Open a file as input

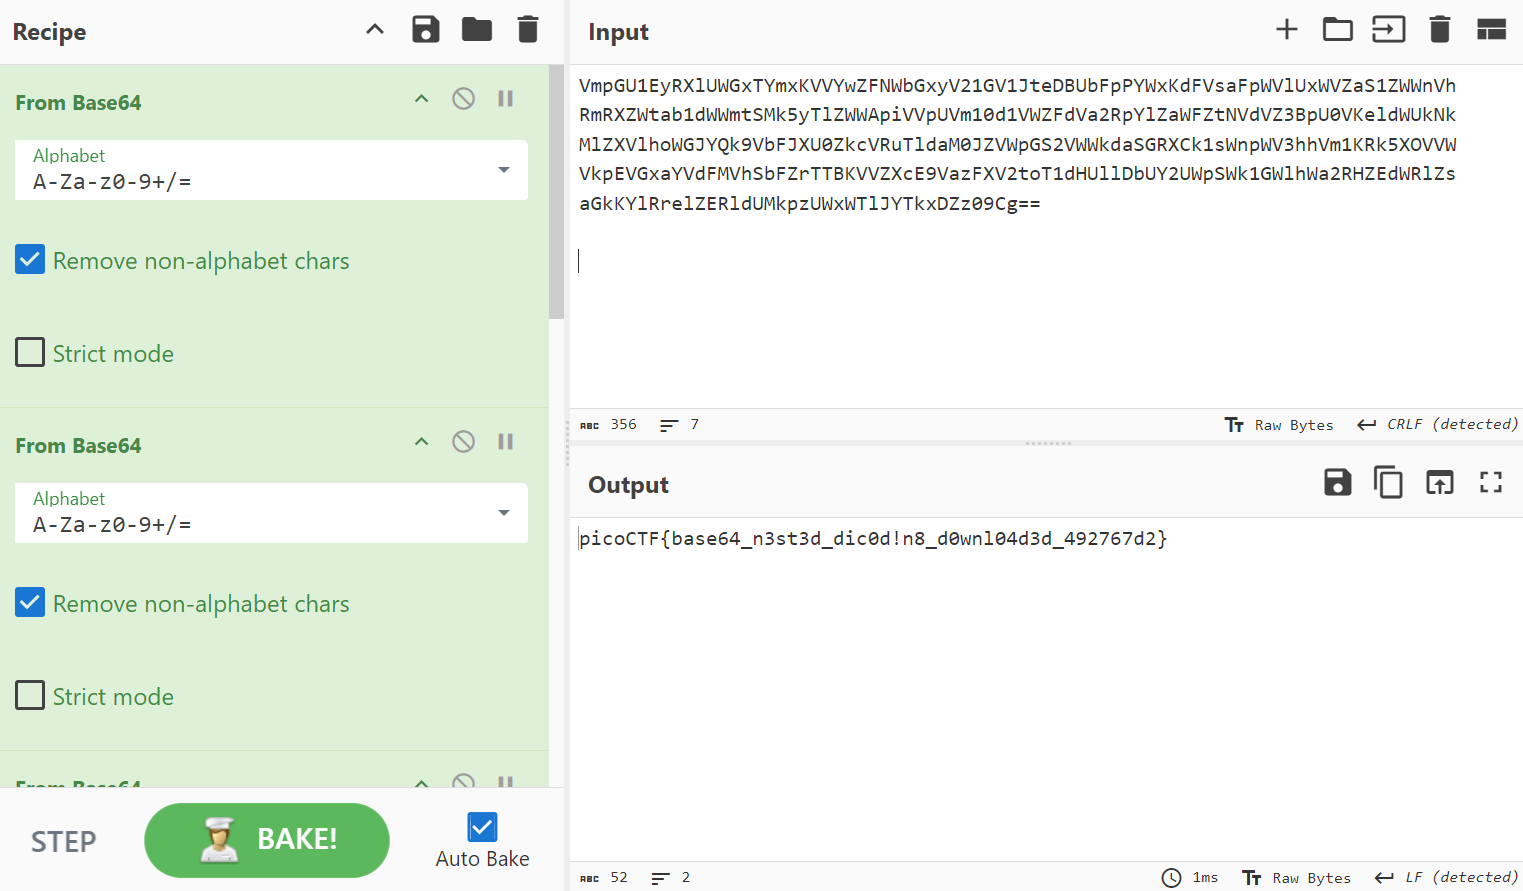coord(1337,30)
